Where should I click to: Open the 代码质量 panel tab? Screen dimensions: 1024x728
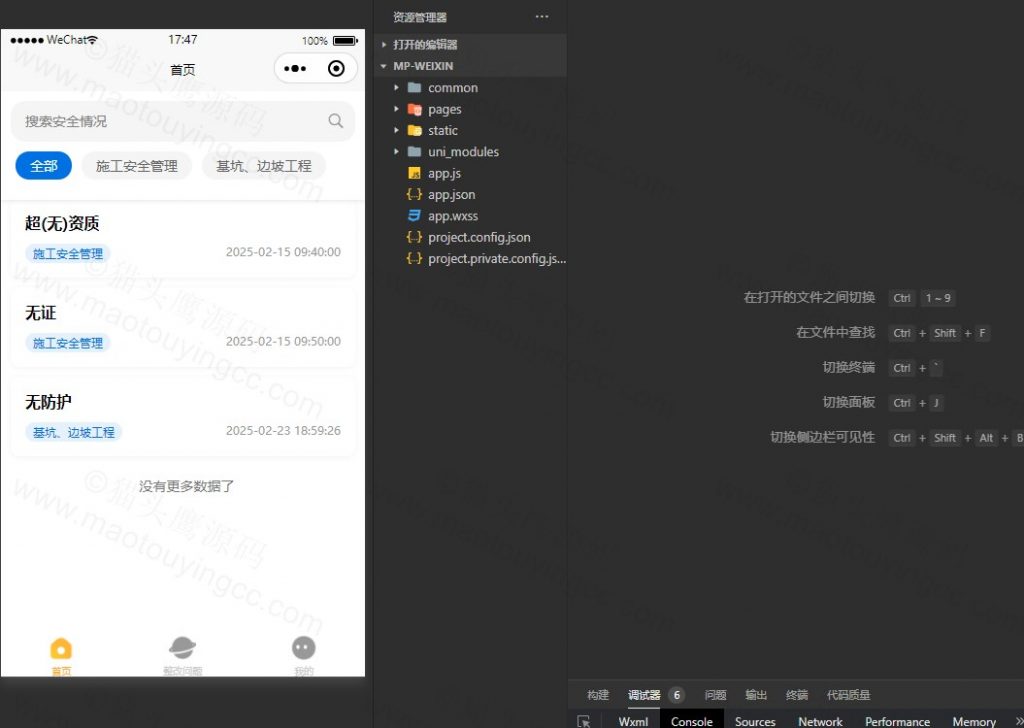(848, 695)
